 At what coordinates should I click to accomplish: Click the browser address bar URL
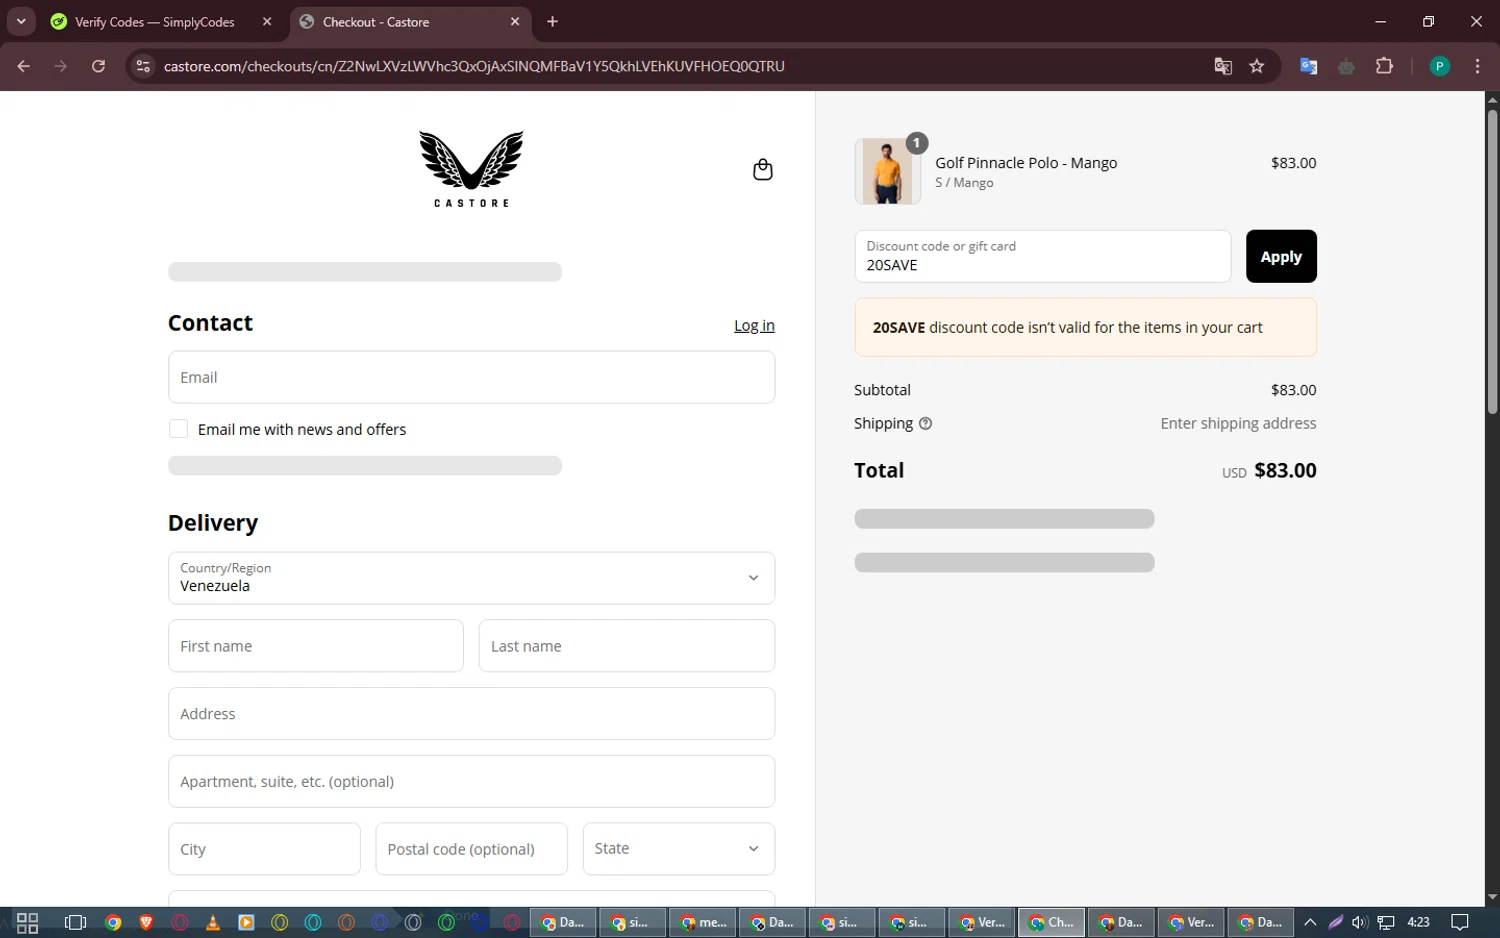tap(474, 66)
